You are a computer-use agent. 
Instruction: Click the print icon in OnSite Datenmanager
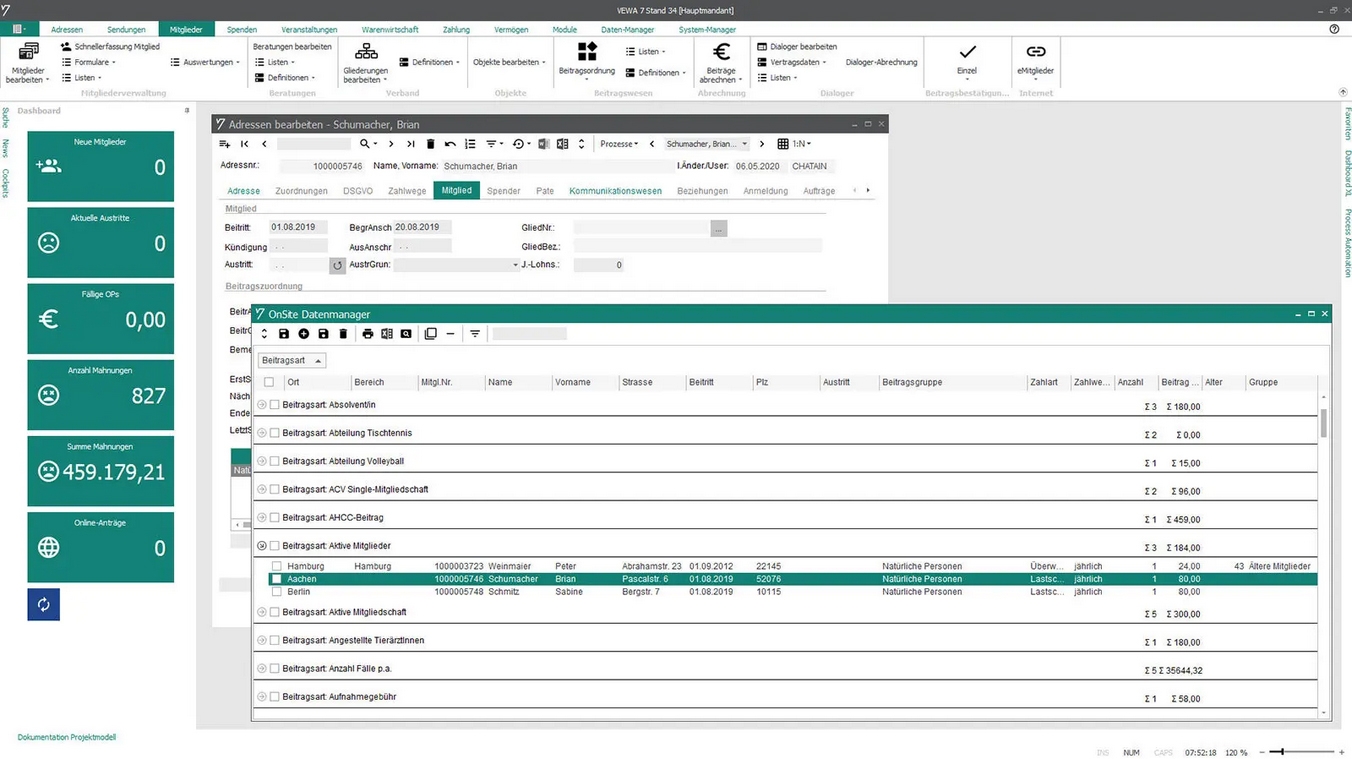tap(368, 334)
